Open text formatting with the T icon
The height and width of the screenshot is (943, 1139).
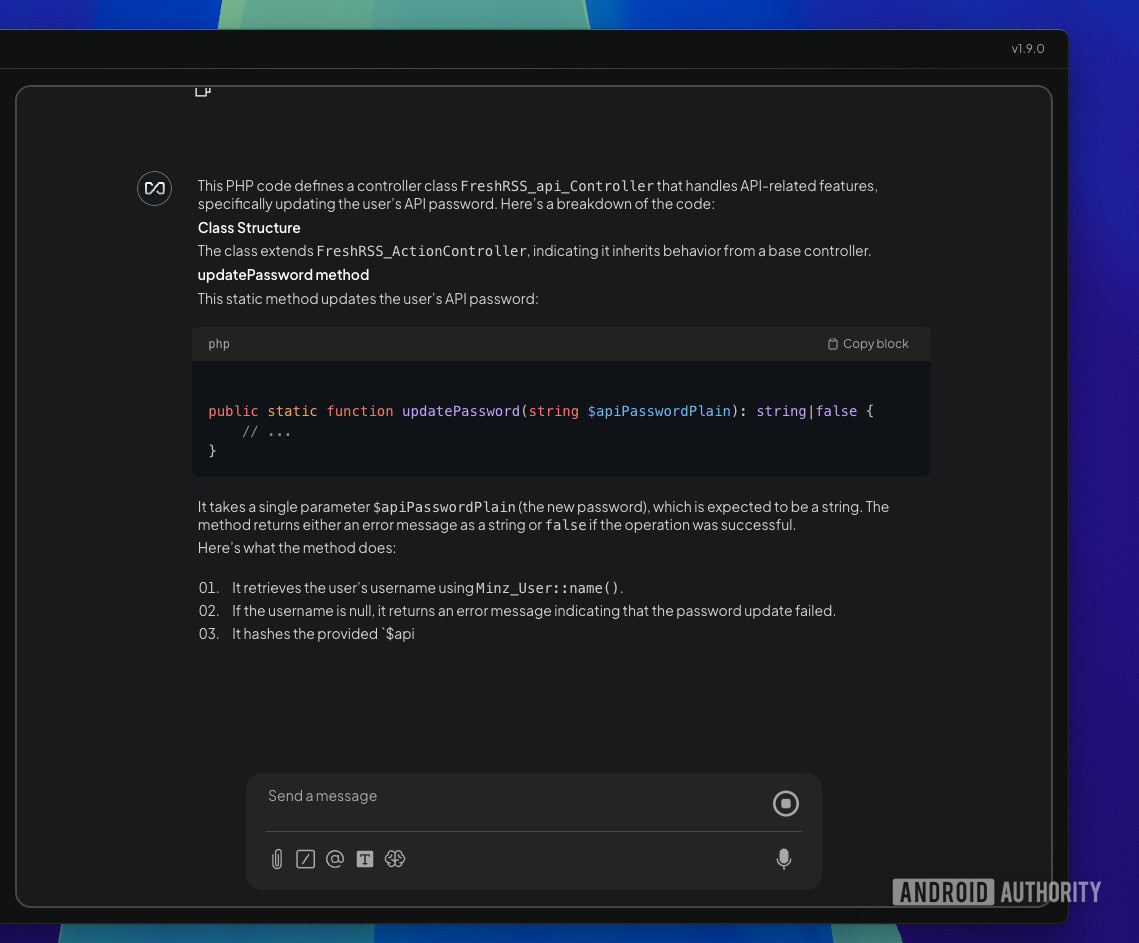click(x=365, y=859)
